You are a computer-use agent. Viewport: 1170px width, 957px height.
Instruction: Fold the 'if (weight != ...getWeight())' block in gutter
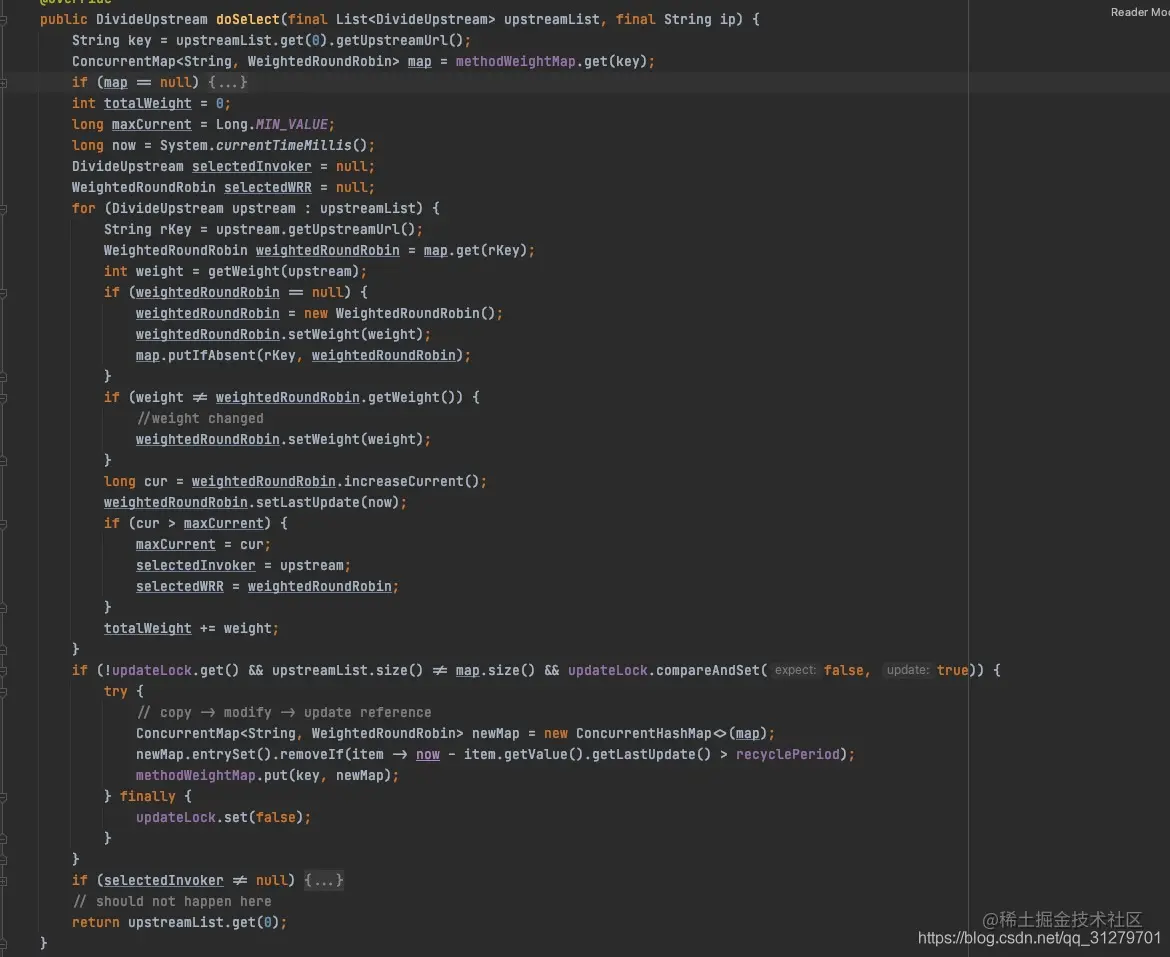coord(3,399)
